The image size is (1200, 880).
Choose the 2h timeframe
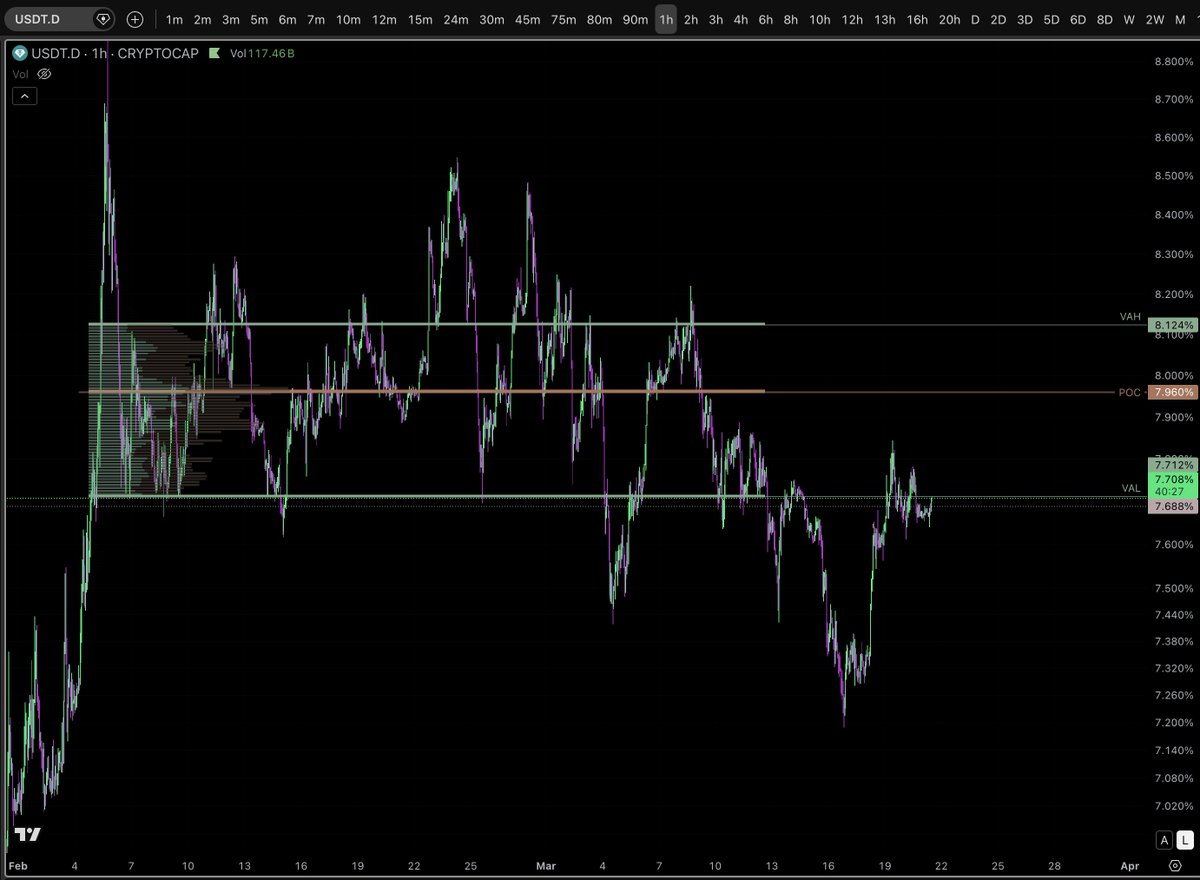691,20
